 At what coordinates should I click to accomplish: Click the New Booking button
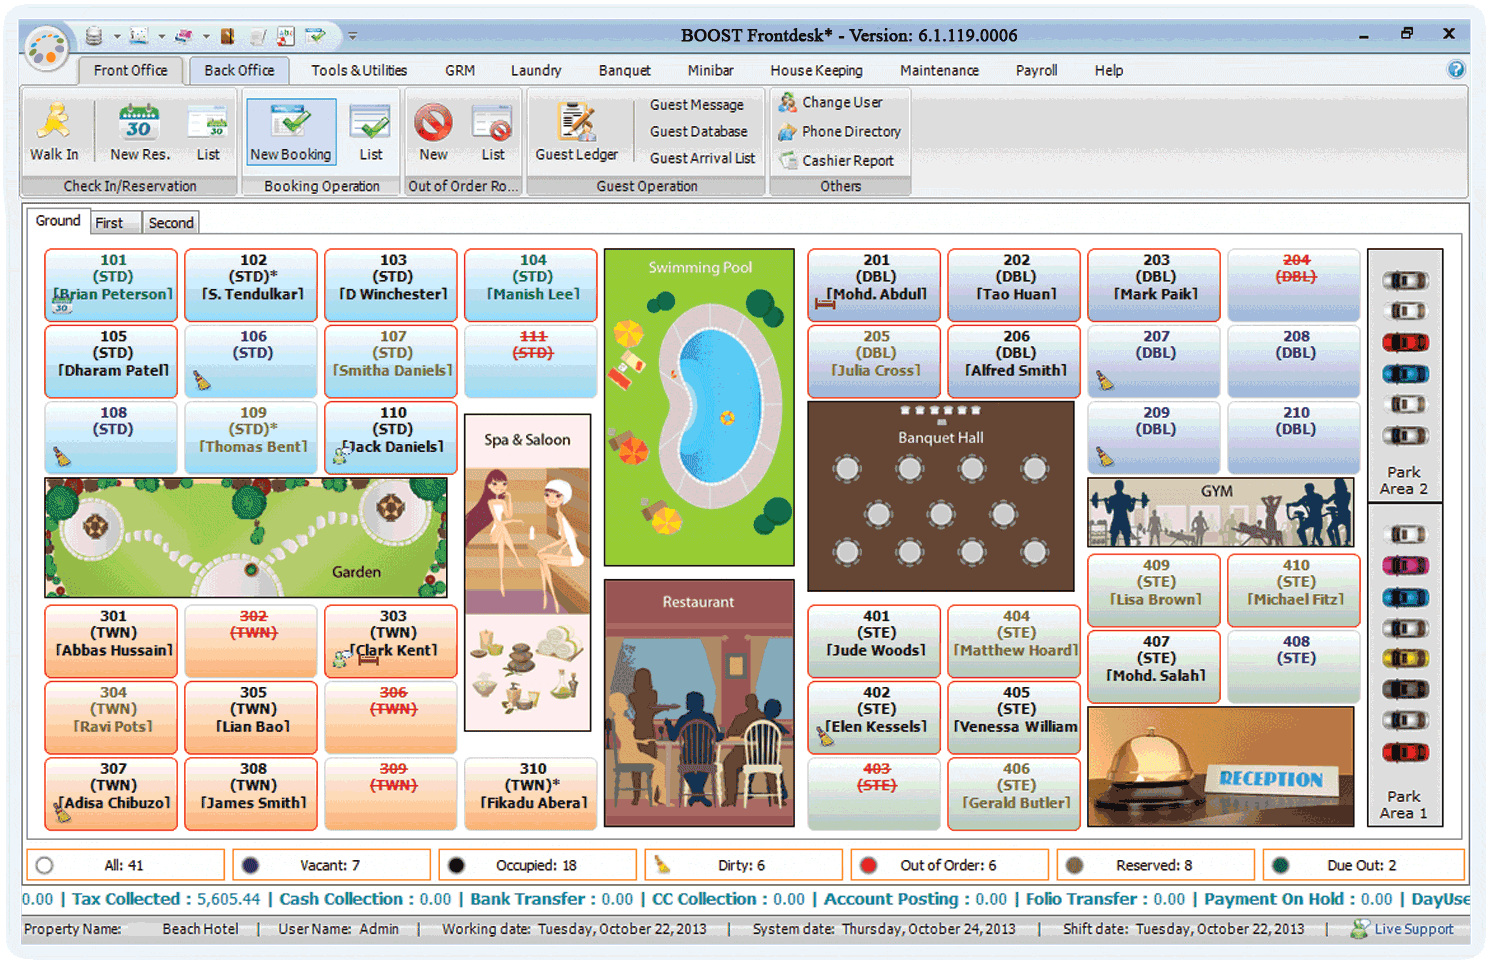tap(291, 131)
